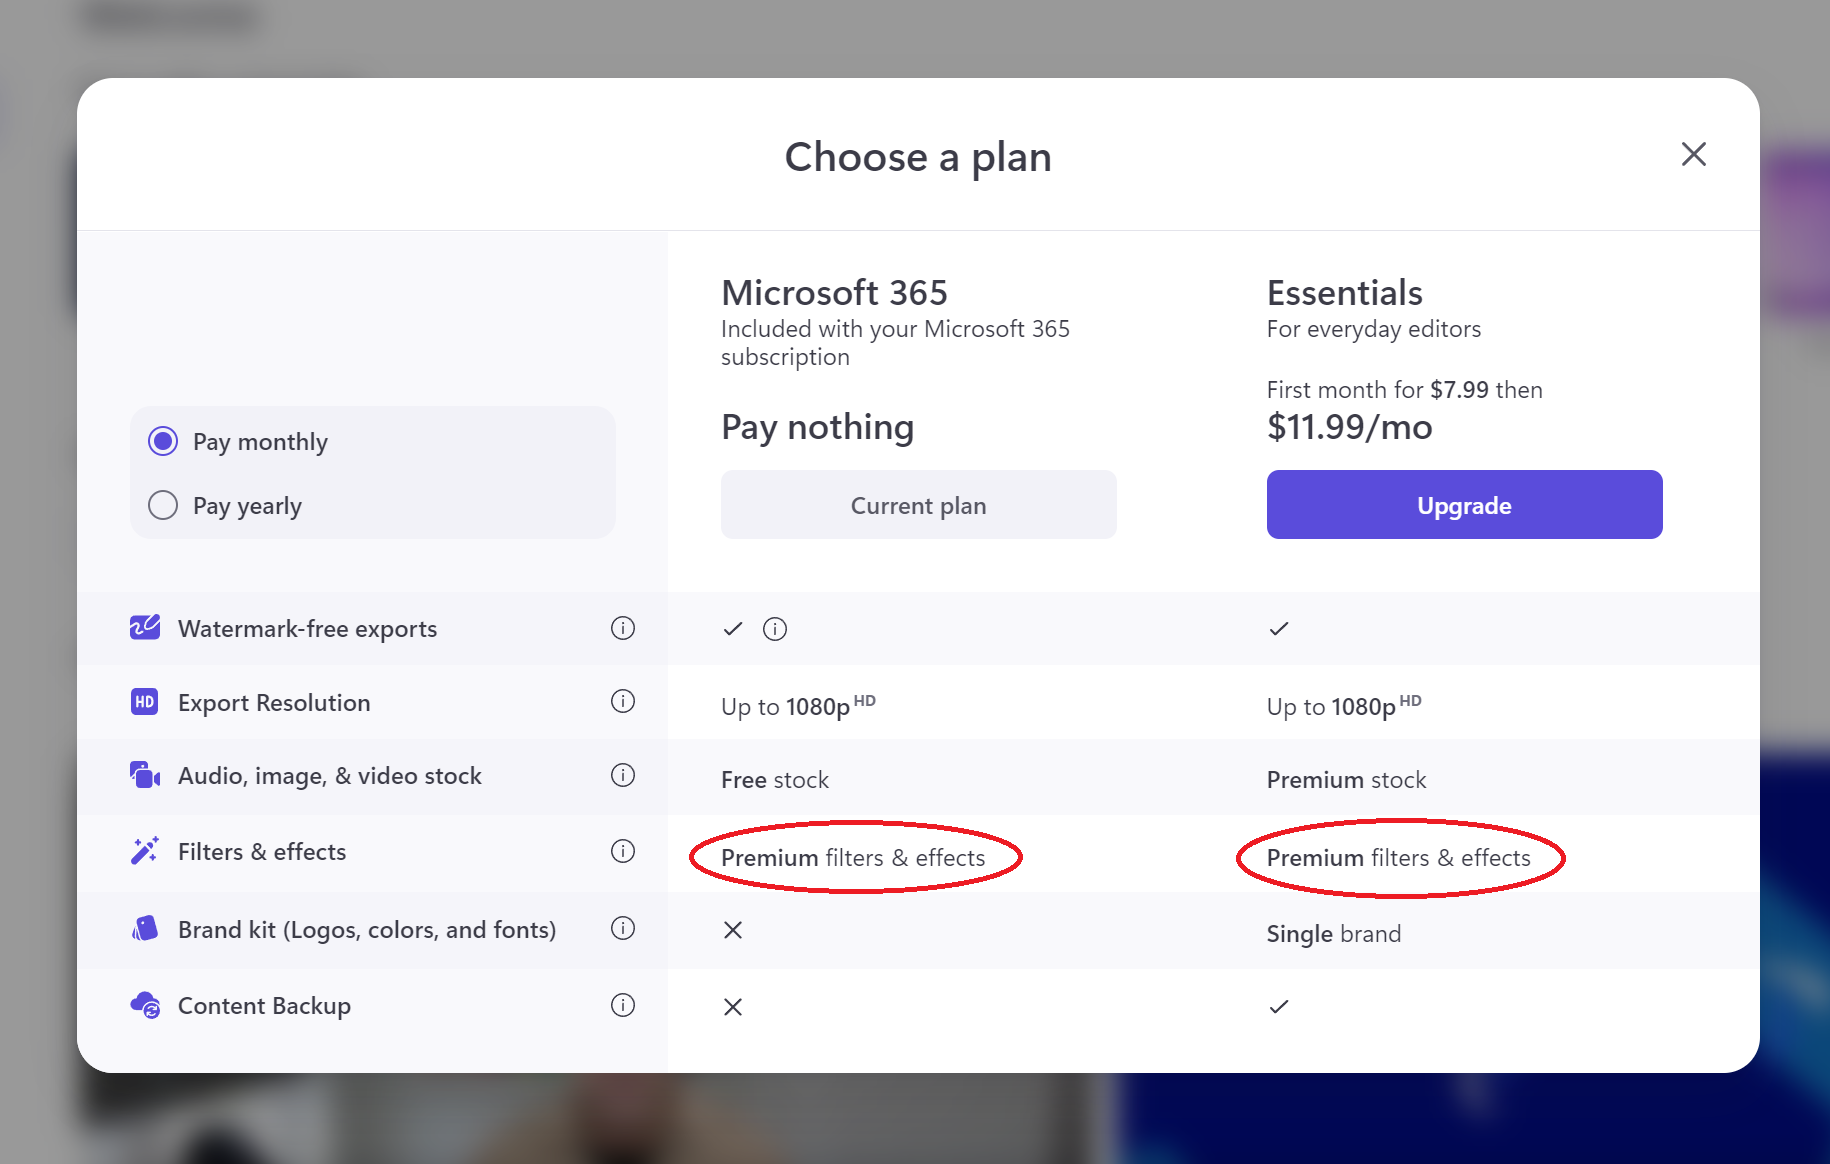
Task: Click the Content Backup cloud icon
Action: 145,1005
